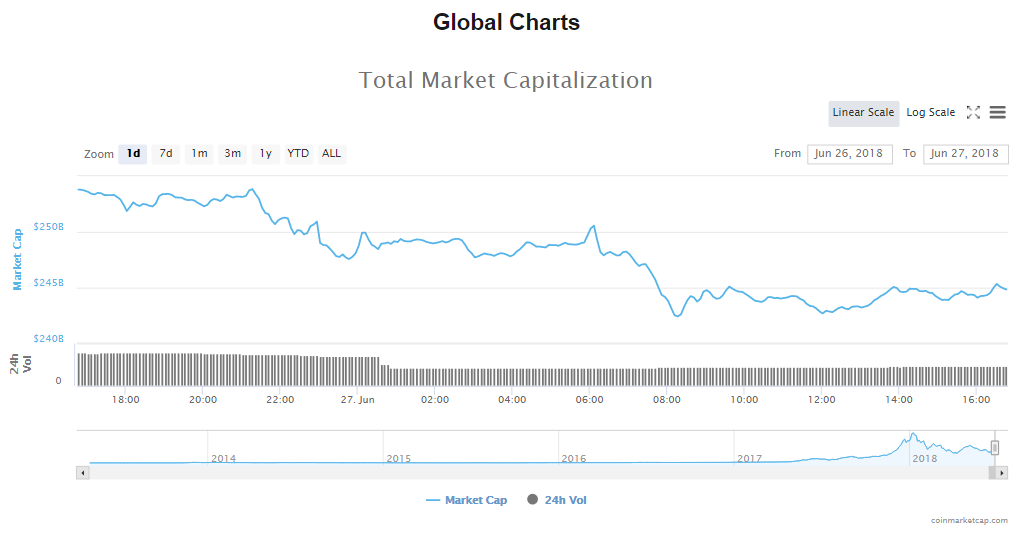Open the From date field
The image size is (1023, 533).
849,154
